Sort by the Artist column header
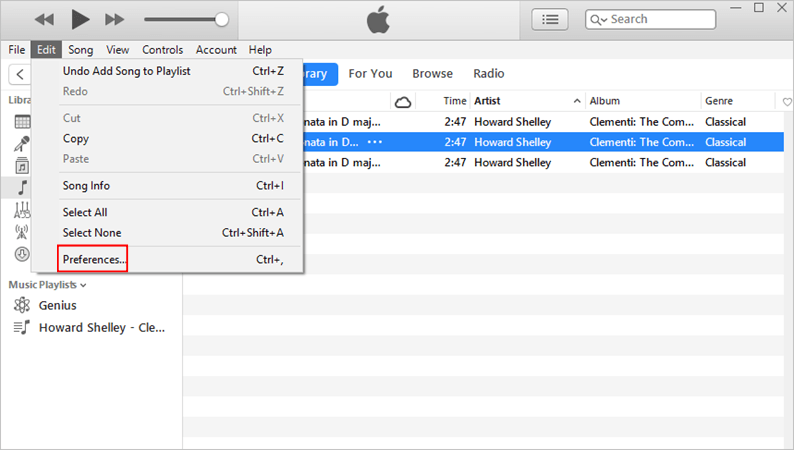Screen dimensions: 794x450 point(487,101)
